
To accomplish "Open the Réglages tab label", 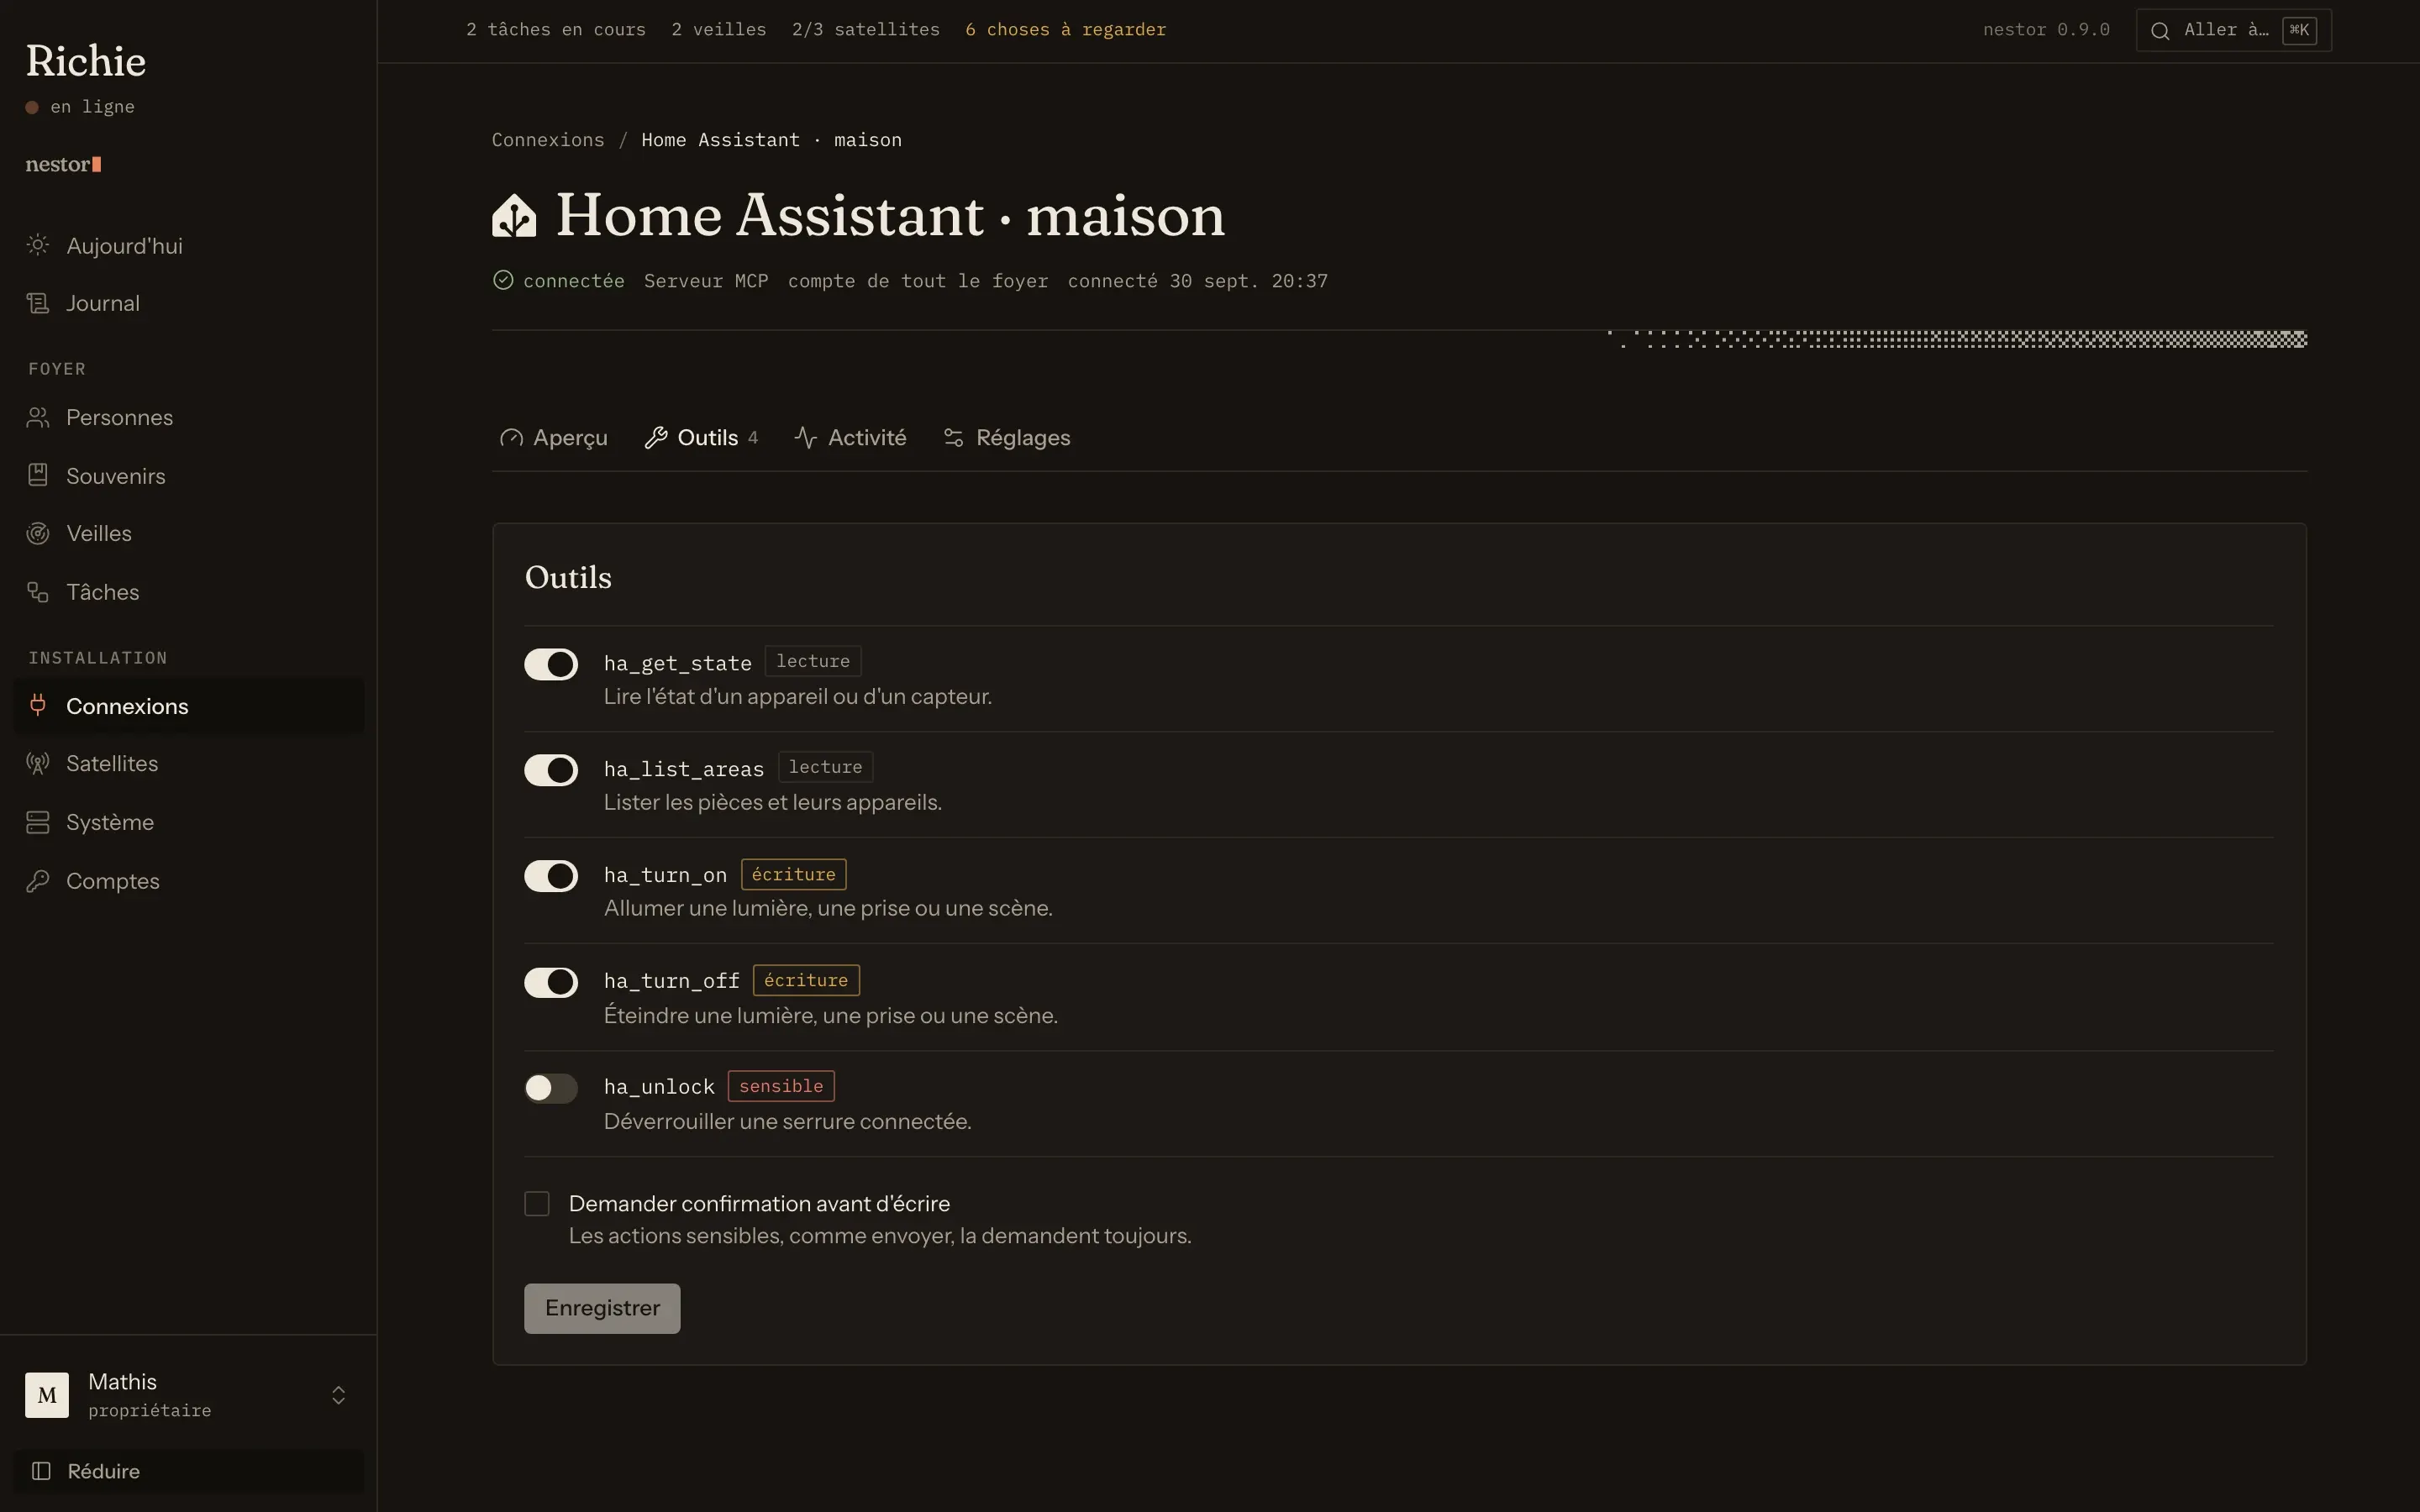I will click(1023, 438).
